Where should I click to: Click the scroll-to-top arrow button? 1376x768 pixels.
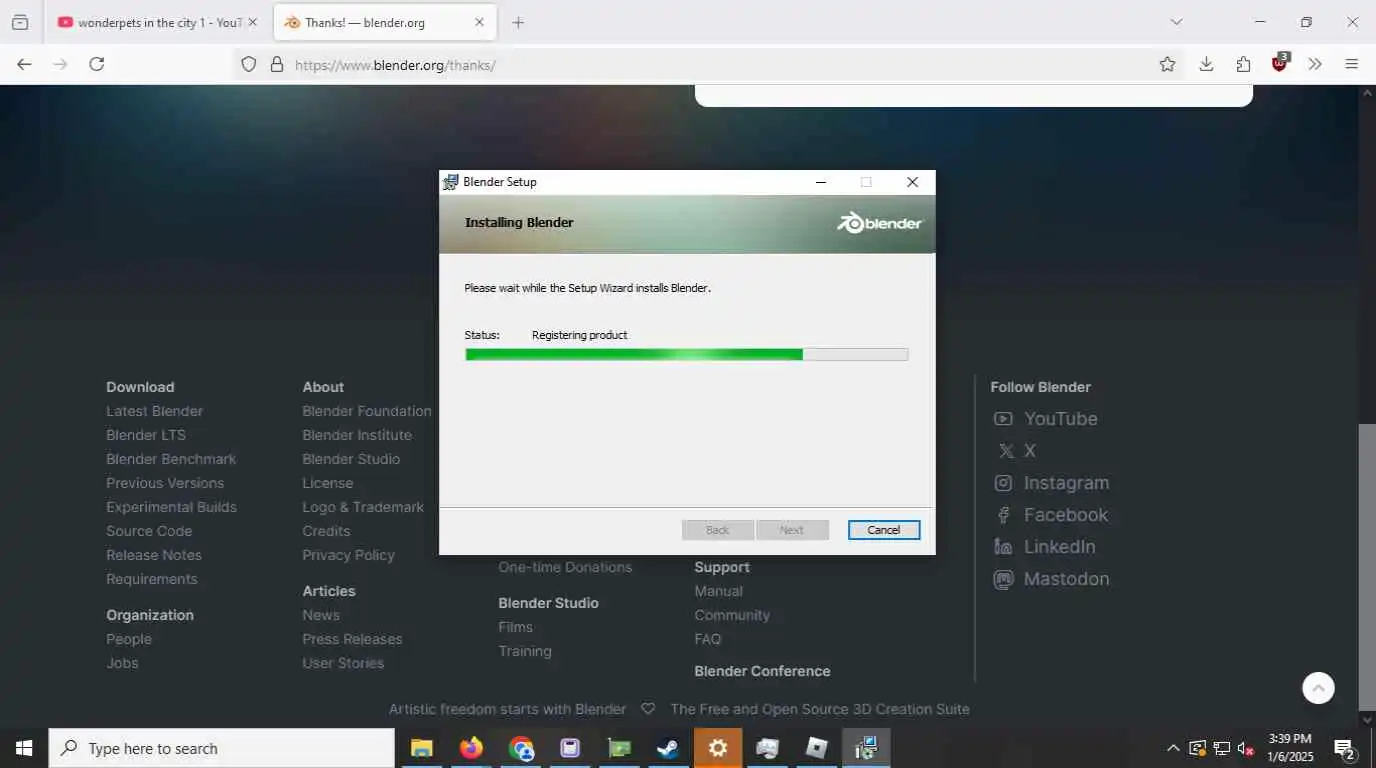tap(1318, 688)
